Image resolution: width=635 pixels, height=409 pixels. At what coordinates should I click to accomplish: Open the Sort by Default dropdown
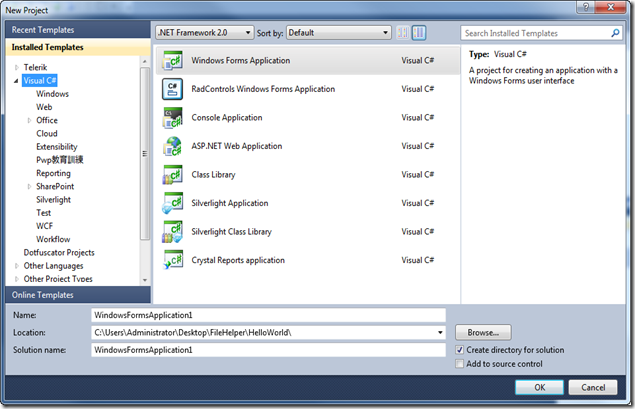point(339,33)
